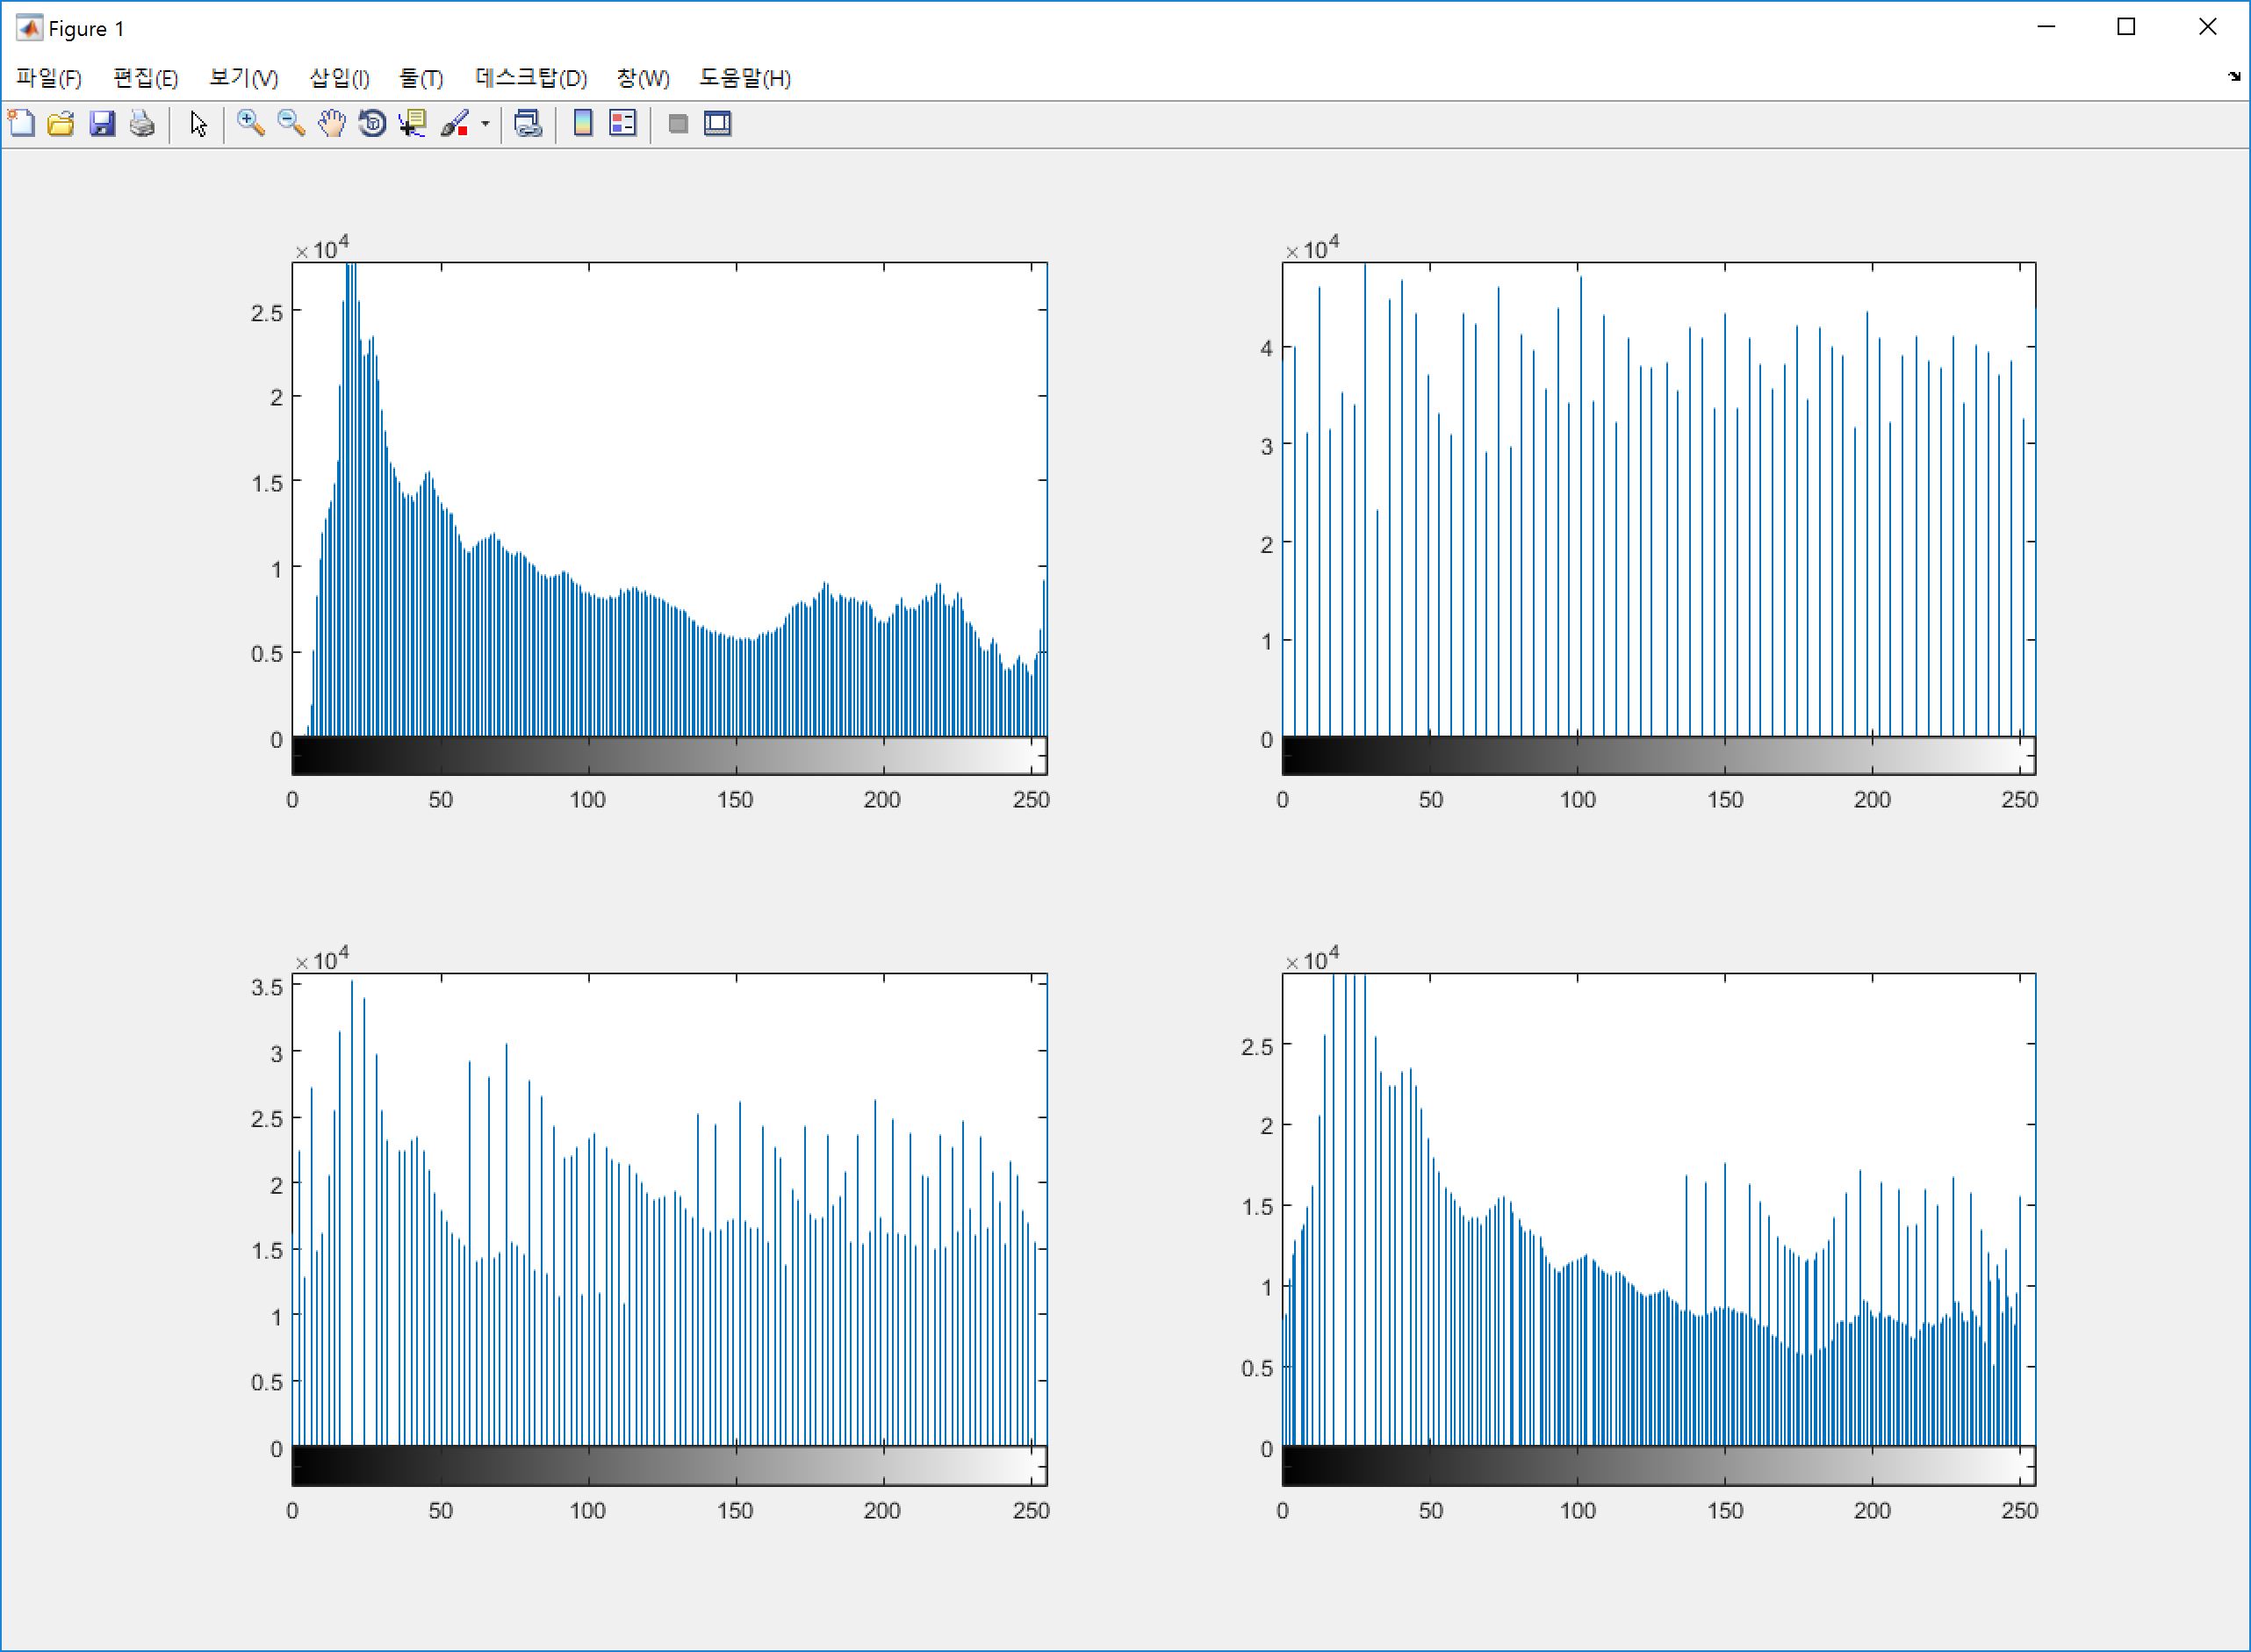This screenshot has height=1652, width=2251.
Task: Click the Link Plot icon
Action: tap(527, 124)
